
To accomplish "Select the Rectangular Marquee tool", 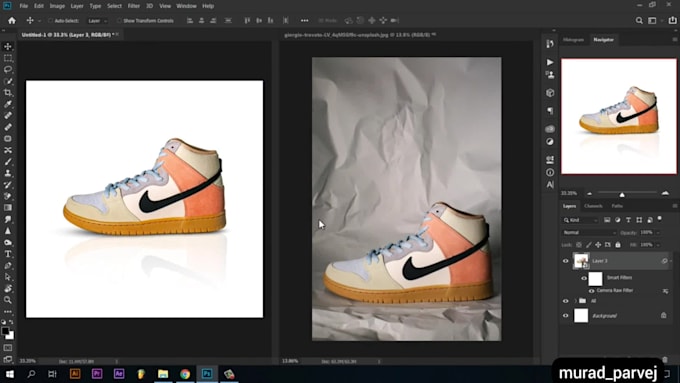I will [x=8, y=58].
